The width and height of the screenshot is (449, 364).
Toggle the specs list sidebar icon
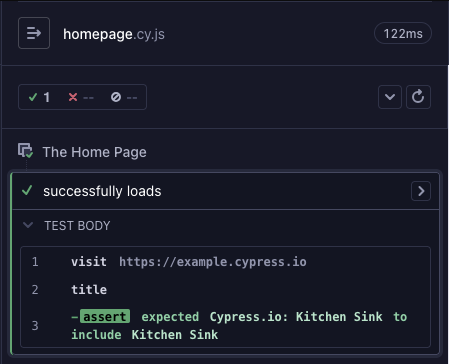click(34, 33)
